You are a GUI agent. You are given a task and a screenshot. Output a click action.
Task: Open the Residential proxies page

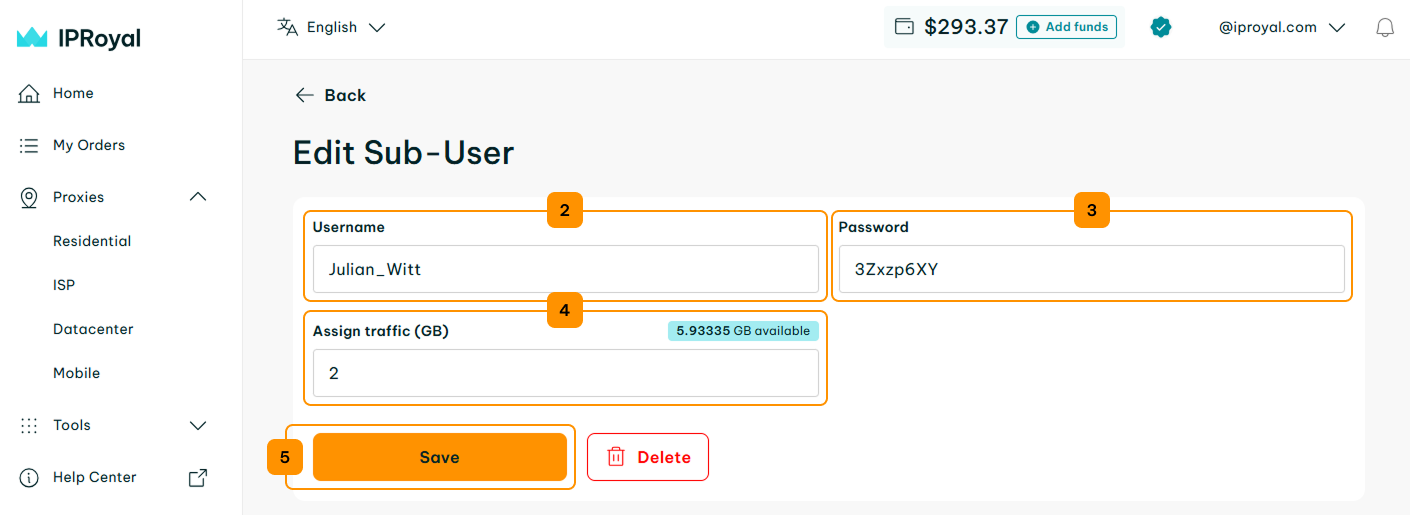coord(92,241)
